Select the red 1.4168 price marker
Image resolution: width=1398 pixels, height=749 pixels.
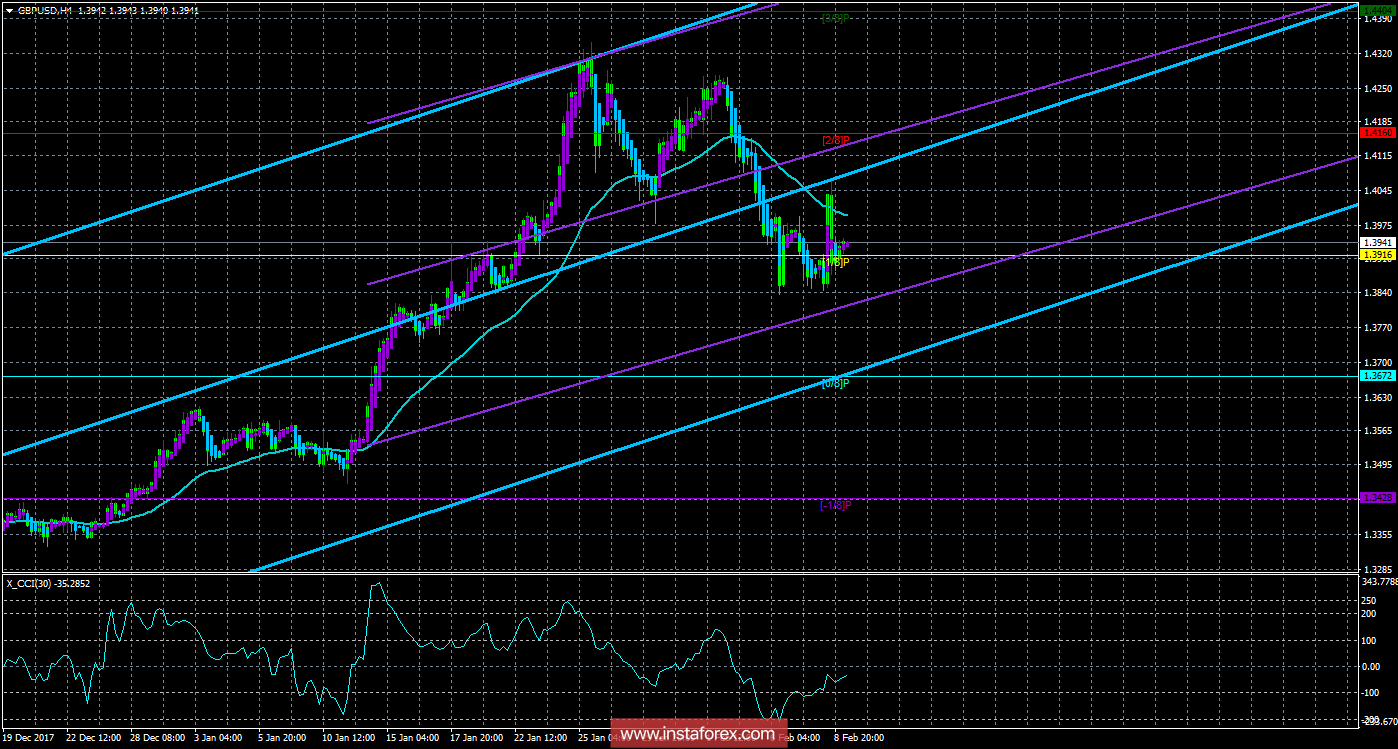point(1379,130)
